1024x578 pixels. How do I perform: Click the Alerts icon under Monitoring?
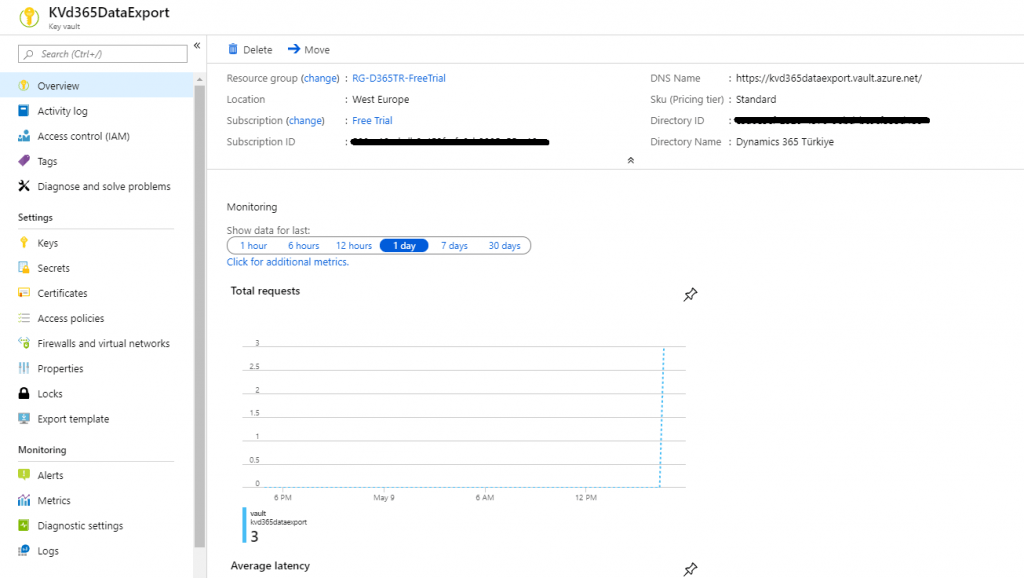tap(24, 475)
